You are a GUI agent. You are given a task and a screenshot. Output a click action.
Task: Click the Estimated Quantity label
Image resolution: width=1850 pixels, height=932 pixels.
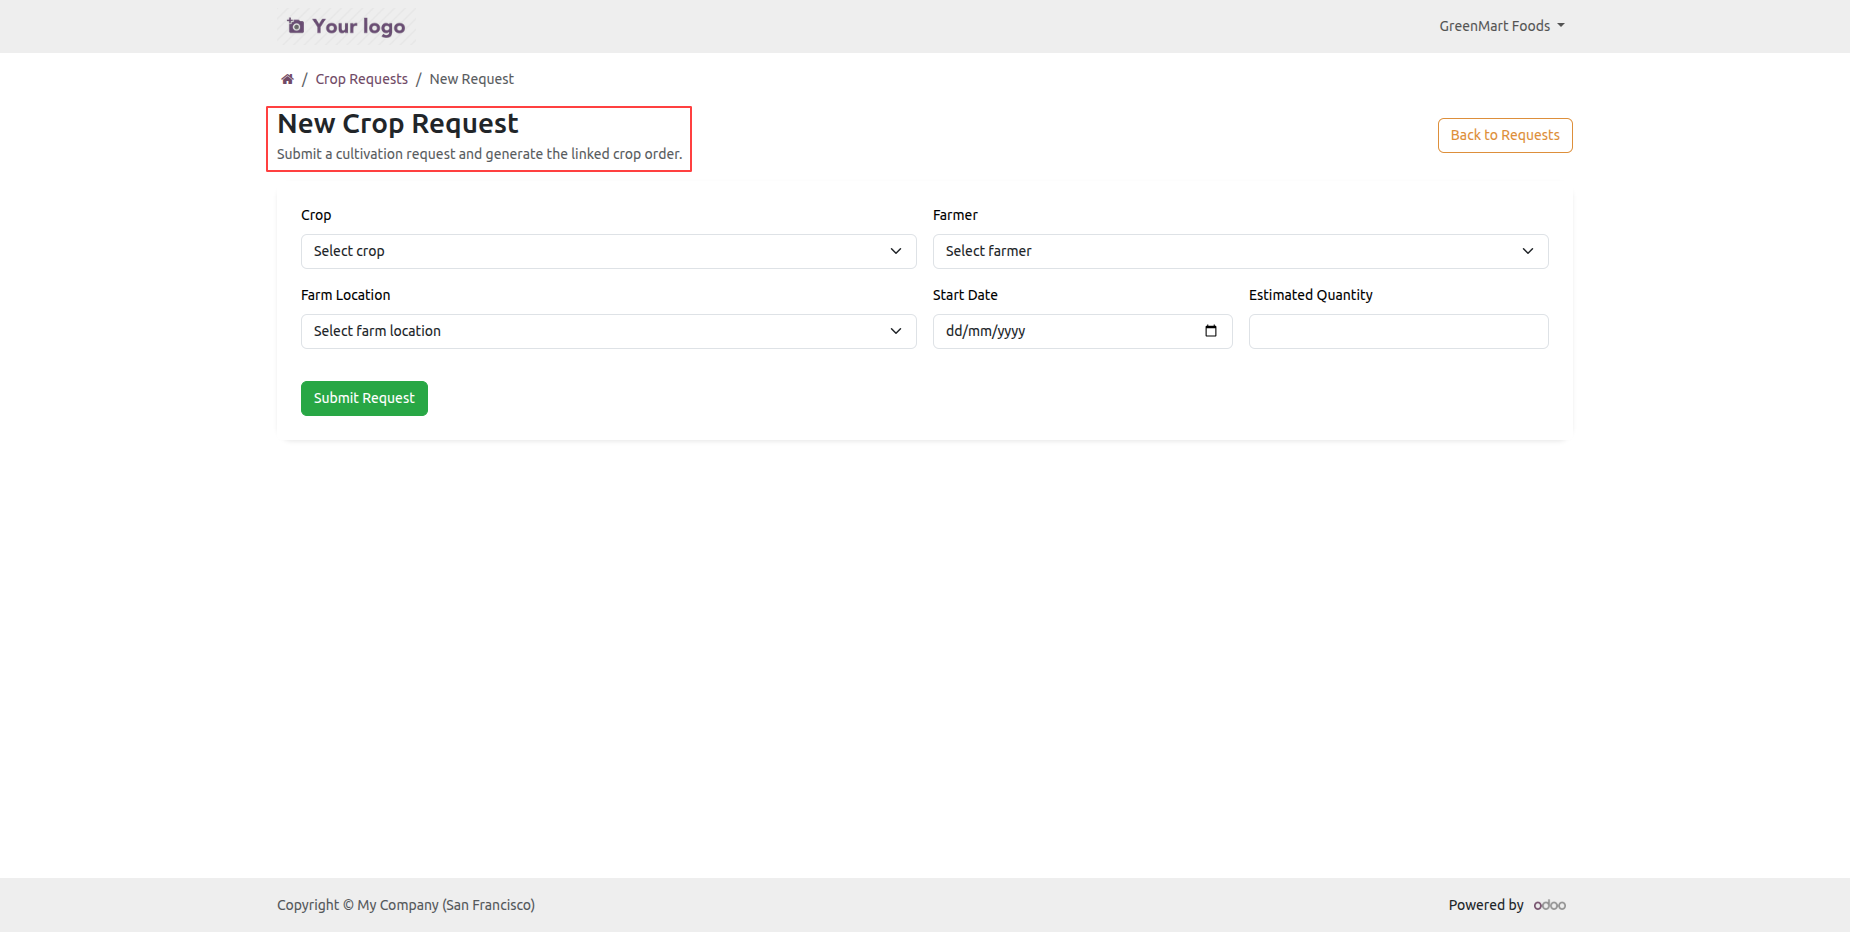coord(1310,295)
